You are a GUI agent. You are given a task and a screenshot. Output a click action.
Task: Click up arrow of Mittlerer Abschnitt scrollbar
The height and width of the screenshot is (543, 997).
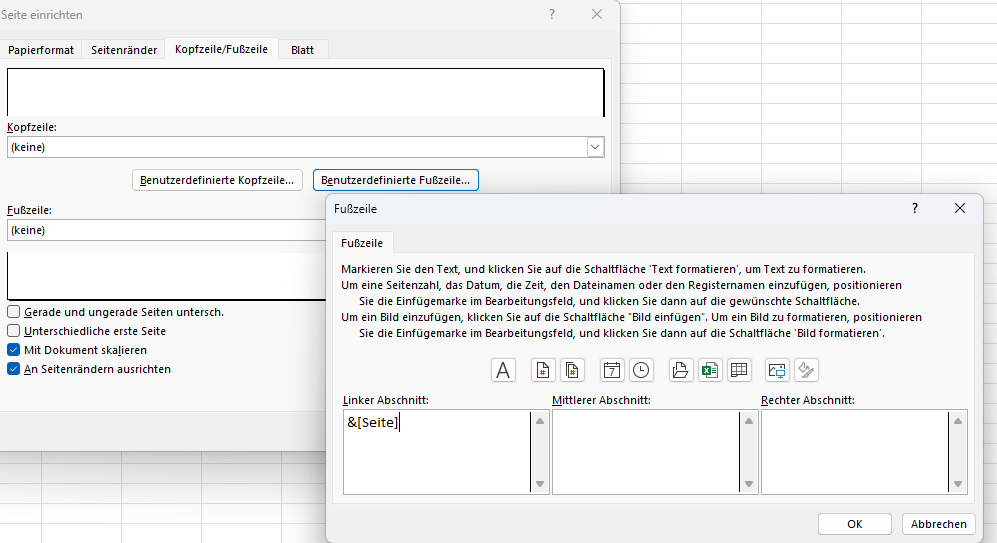coord(749,421)
